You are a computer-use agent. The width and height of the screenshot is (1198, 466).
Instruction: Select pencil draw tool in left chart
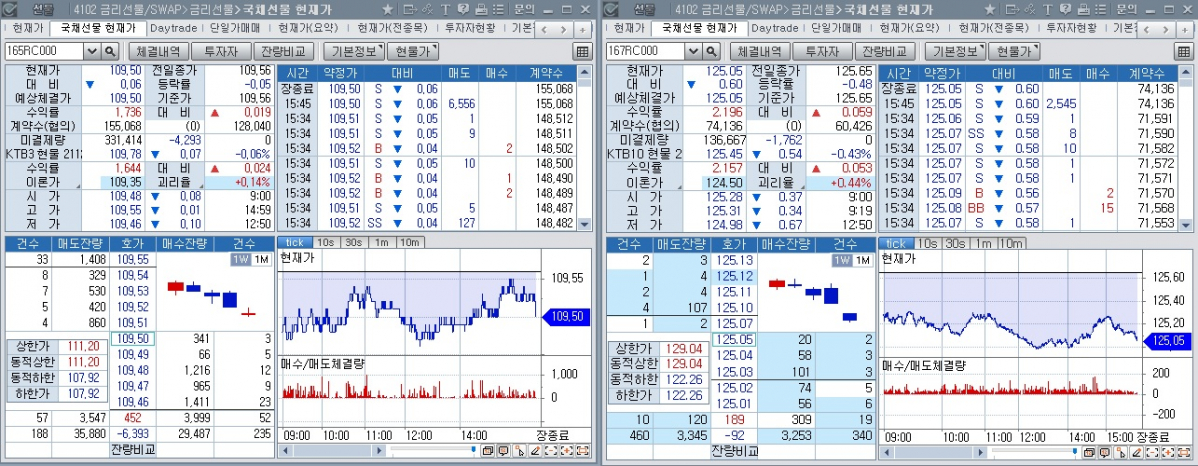(x=535, y=450)
